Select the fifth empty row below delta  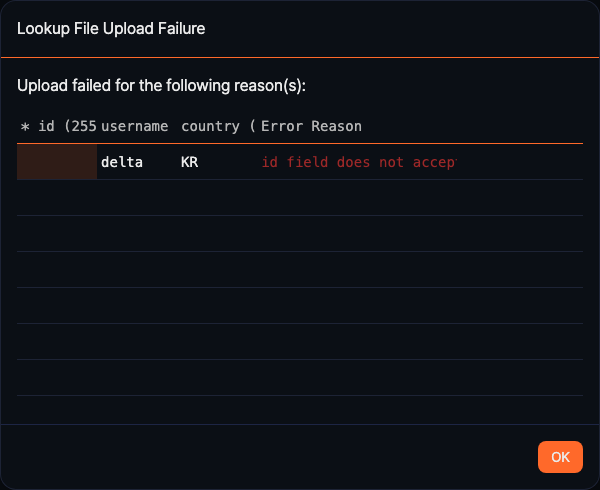point(300,342)
